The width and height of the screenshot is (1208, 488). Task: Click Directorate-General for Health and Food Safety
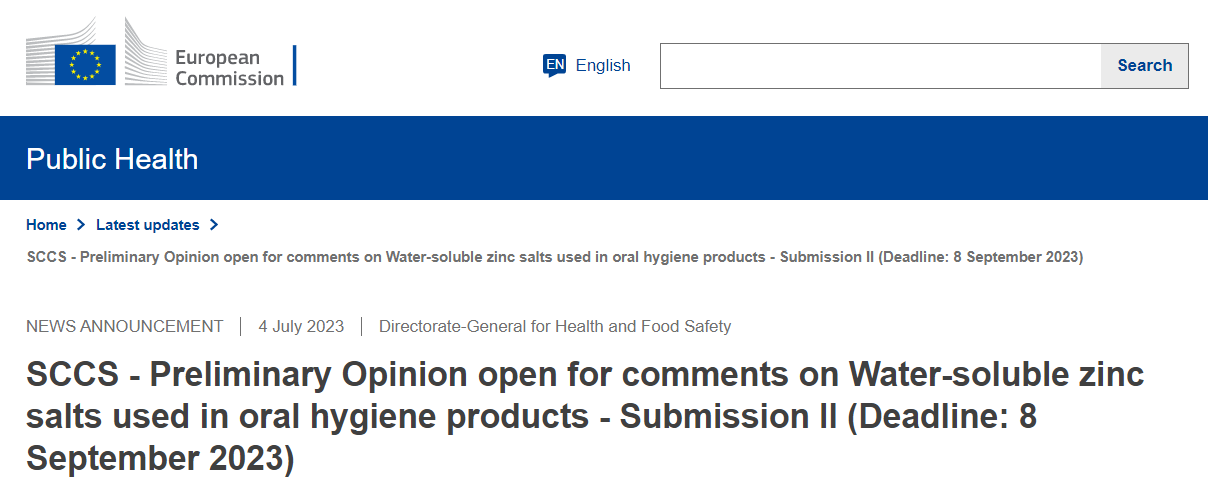(555, 326)
